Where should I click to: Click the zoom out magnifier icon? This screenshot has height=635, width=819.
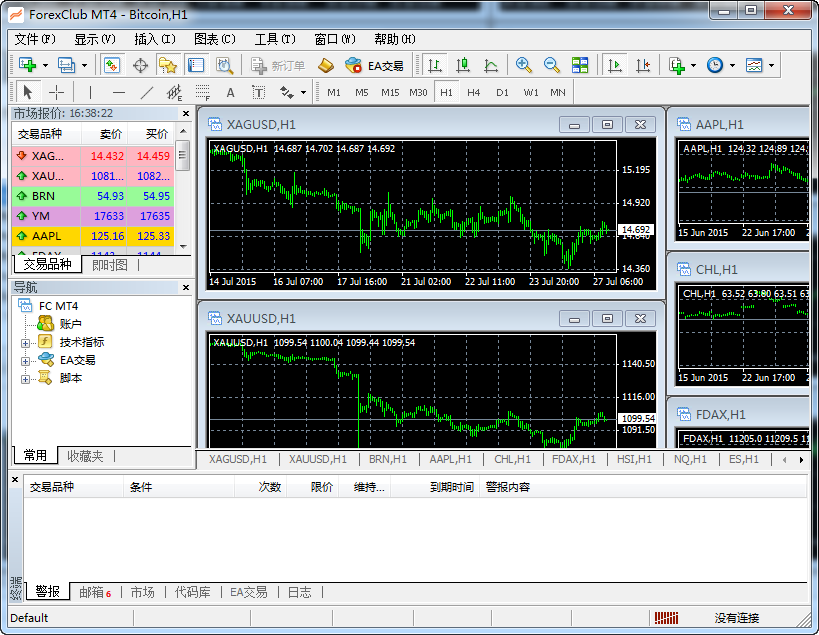551,65
